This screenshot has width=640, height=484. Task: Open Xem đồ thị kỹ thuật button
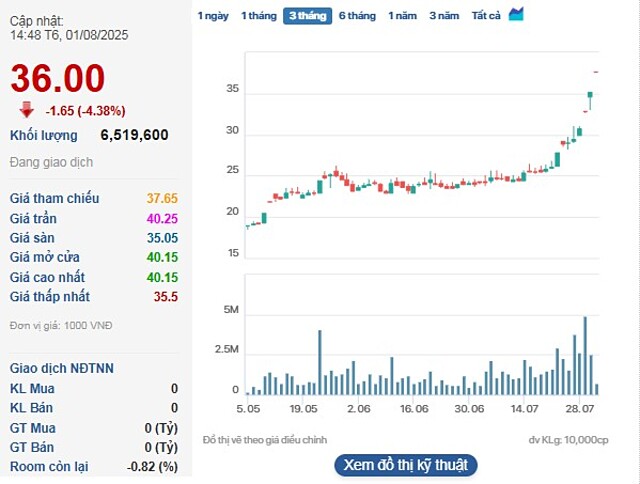click(405, 465)
